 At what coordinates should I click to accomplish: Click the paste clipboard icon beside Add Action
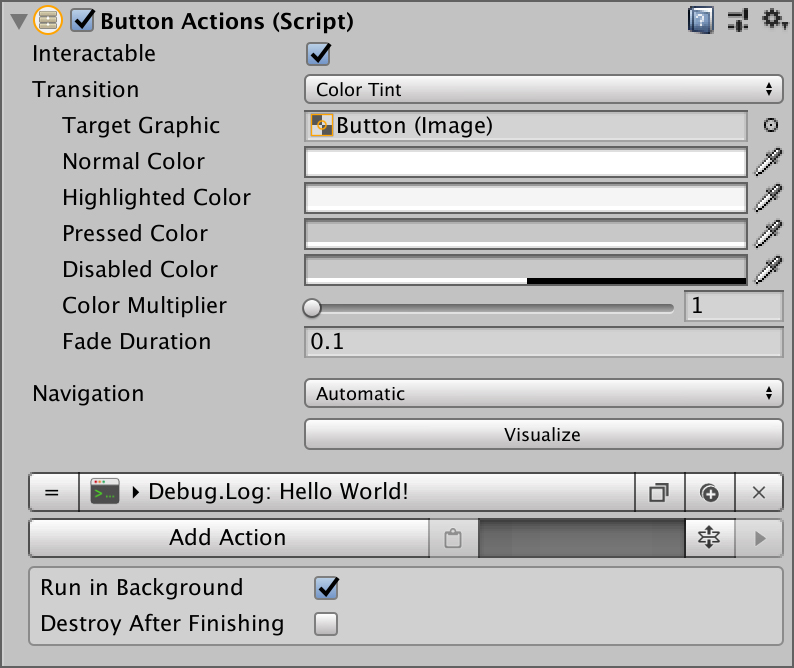[453, 538]
